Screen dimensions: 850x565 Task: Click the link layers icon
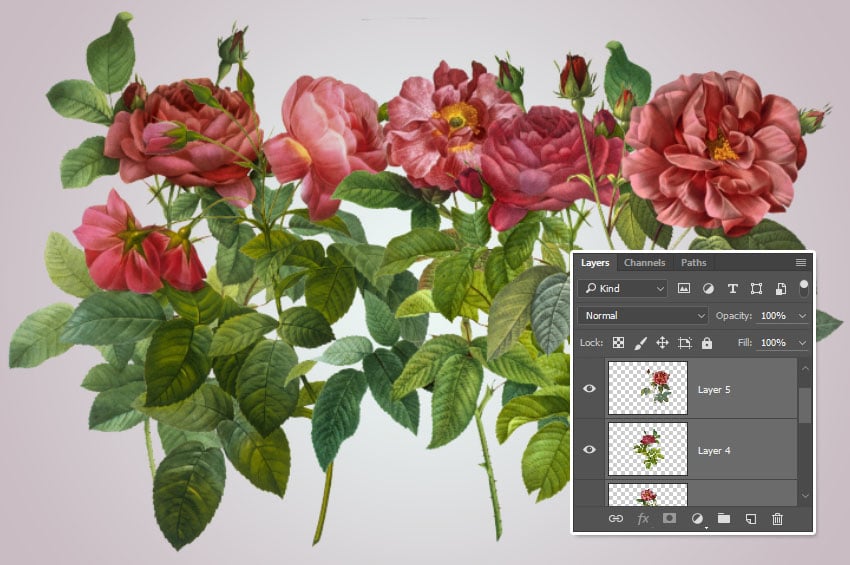[616, 519]
